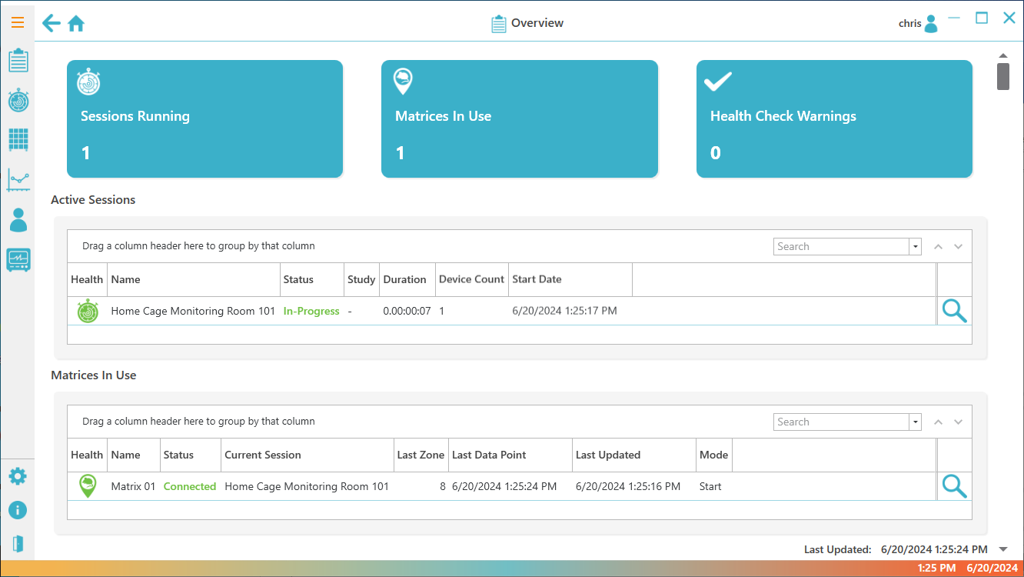Sort matrices by Last Updated column
This screenshot has width=1024, height=577.
click(x=634, y=455)
